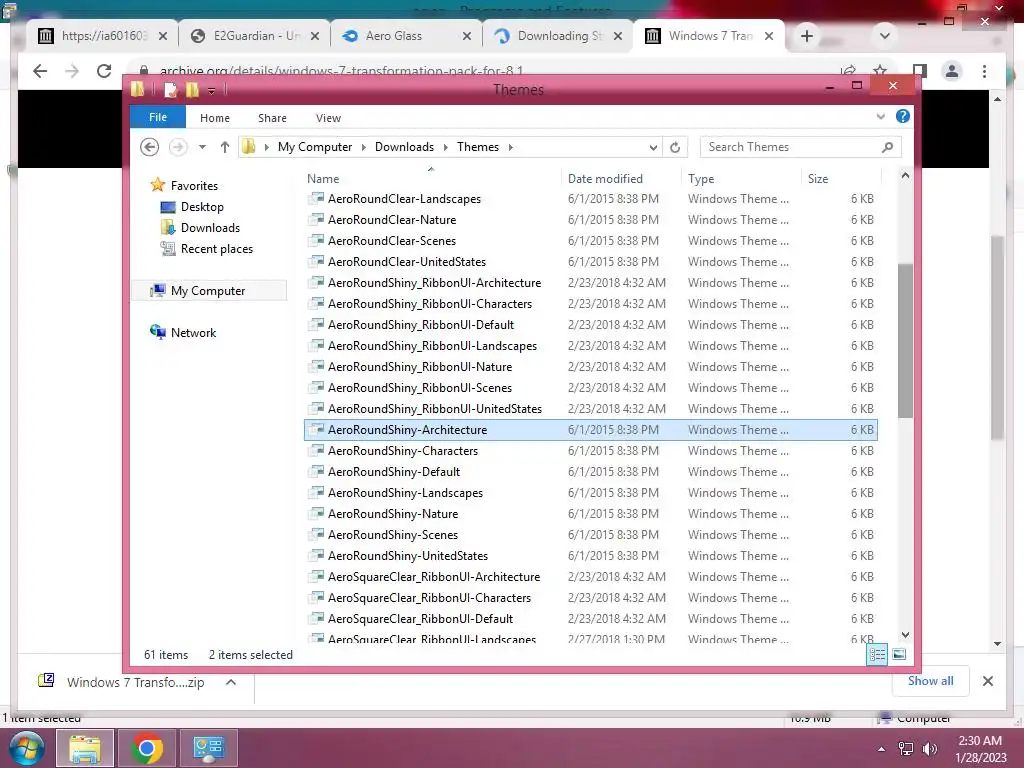Click the AeroRoundShiny-Landscapes file name

406,492
